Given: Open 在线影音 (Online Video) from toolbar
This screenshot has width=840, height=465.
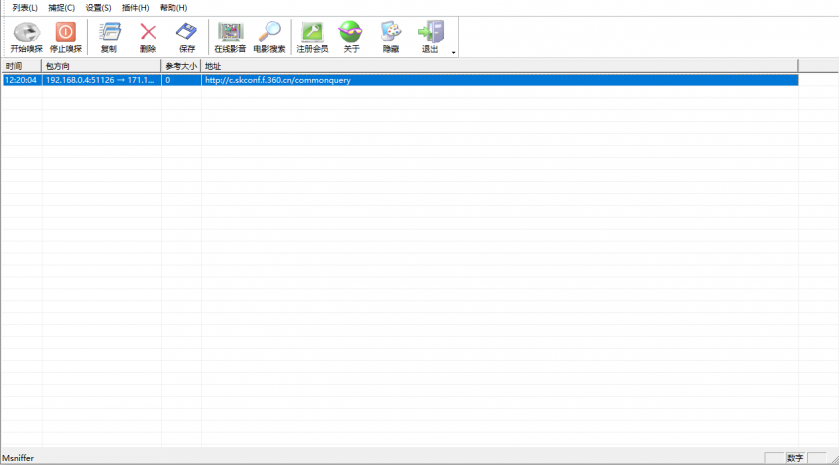Looking at the screenshot, I should coord(230,37).
